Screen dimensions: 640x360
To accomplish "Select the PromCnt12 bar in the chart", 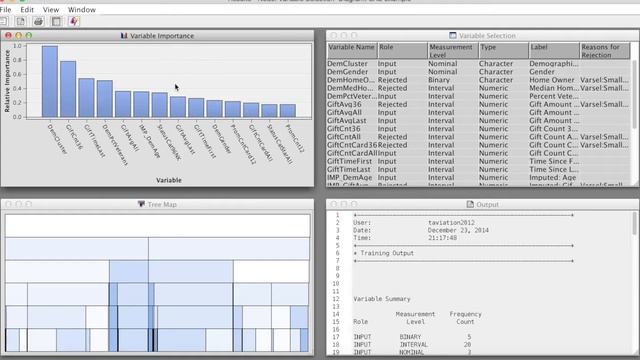I will coord(288,111).
